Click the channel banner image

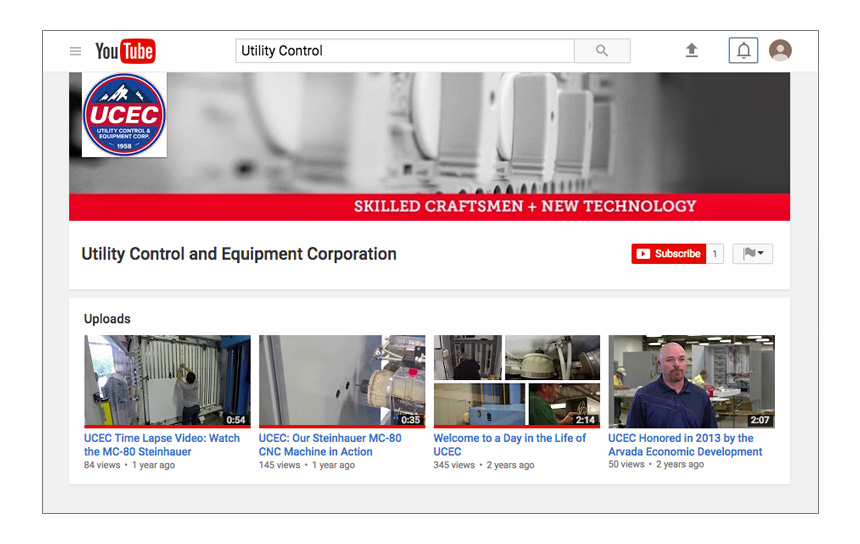tap(429, 146)
